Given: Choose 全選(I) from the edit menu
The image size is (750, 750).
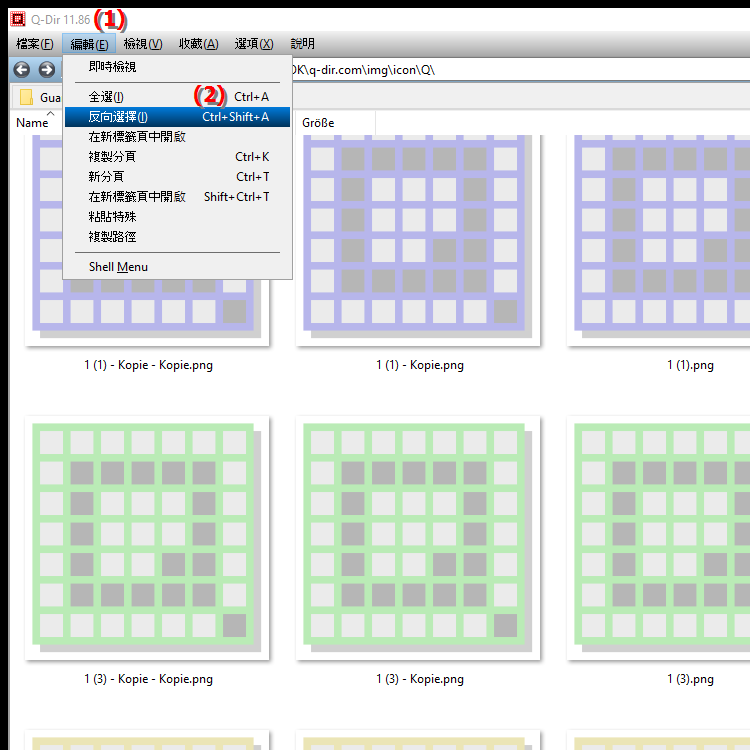Looking at the screenshot, I should [x=177, y=97].
